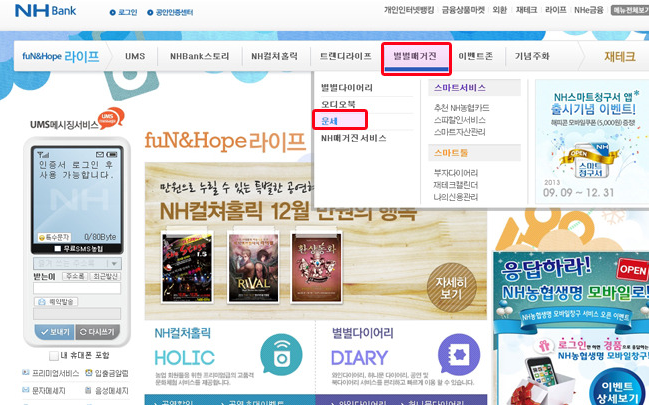The height and width of the screenshot is (406, 649).
Task: Click the 입출금알림 alarm clock icon
Action: pyautogui.click(x=89, y=373)
